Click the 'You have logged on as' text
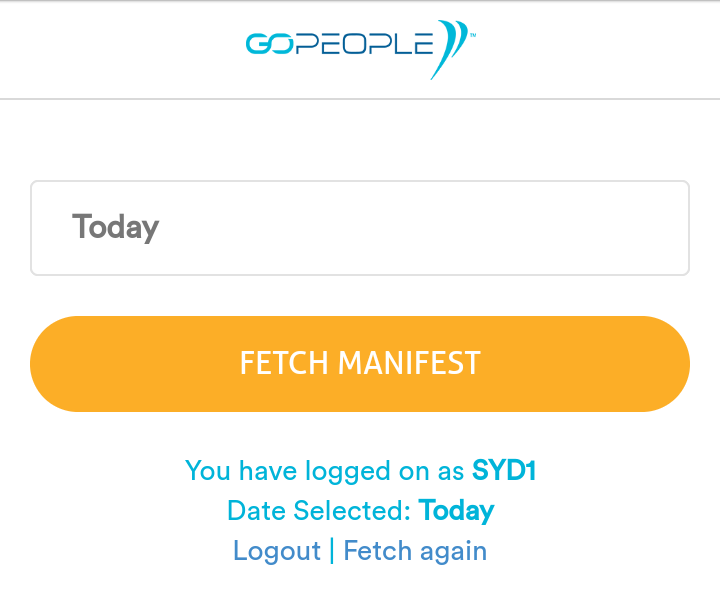Screen dimensions: 720x616 (x=325, y=471)
